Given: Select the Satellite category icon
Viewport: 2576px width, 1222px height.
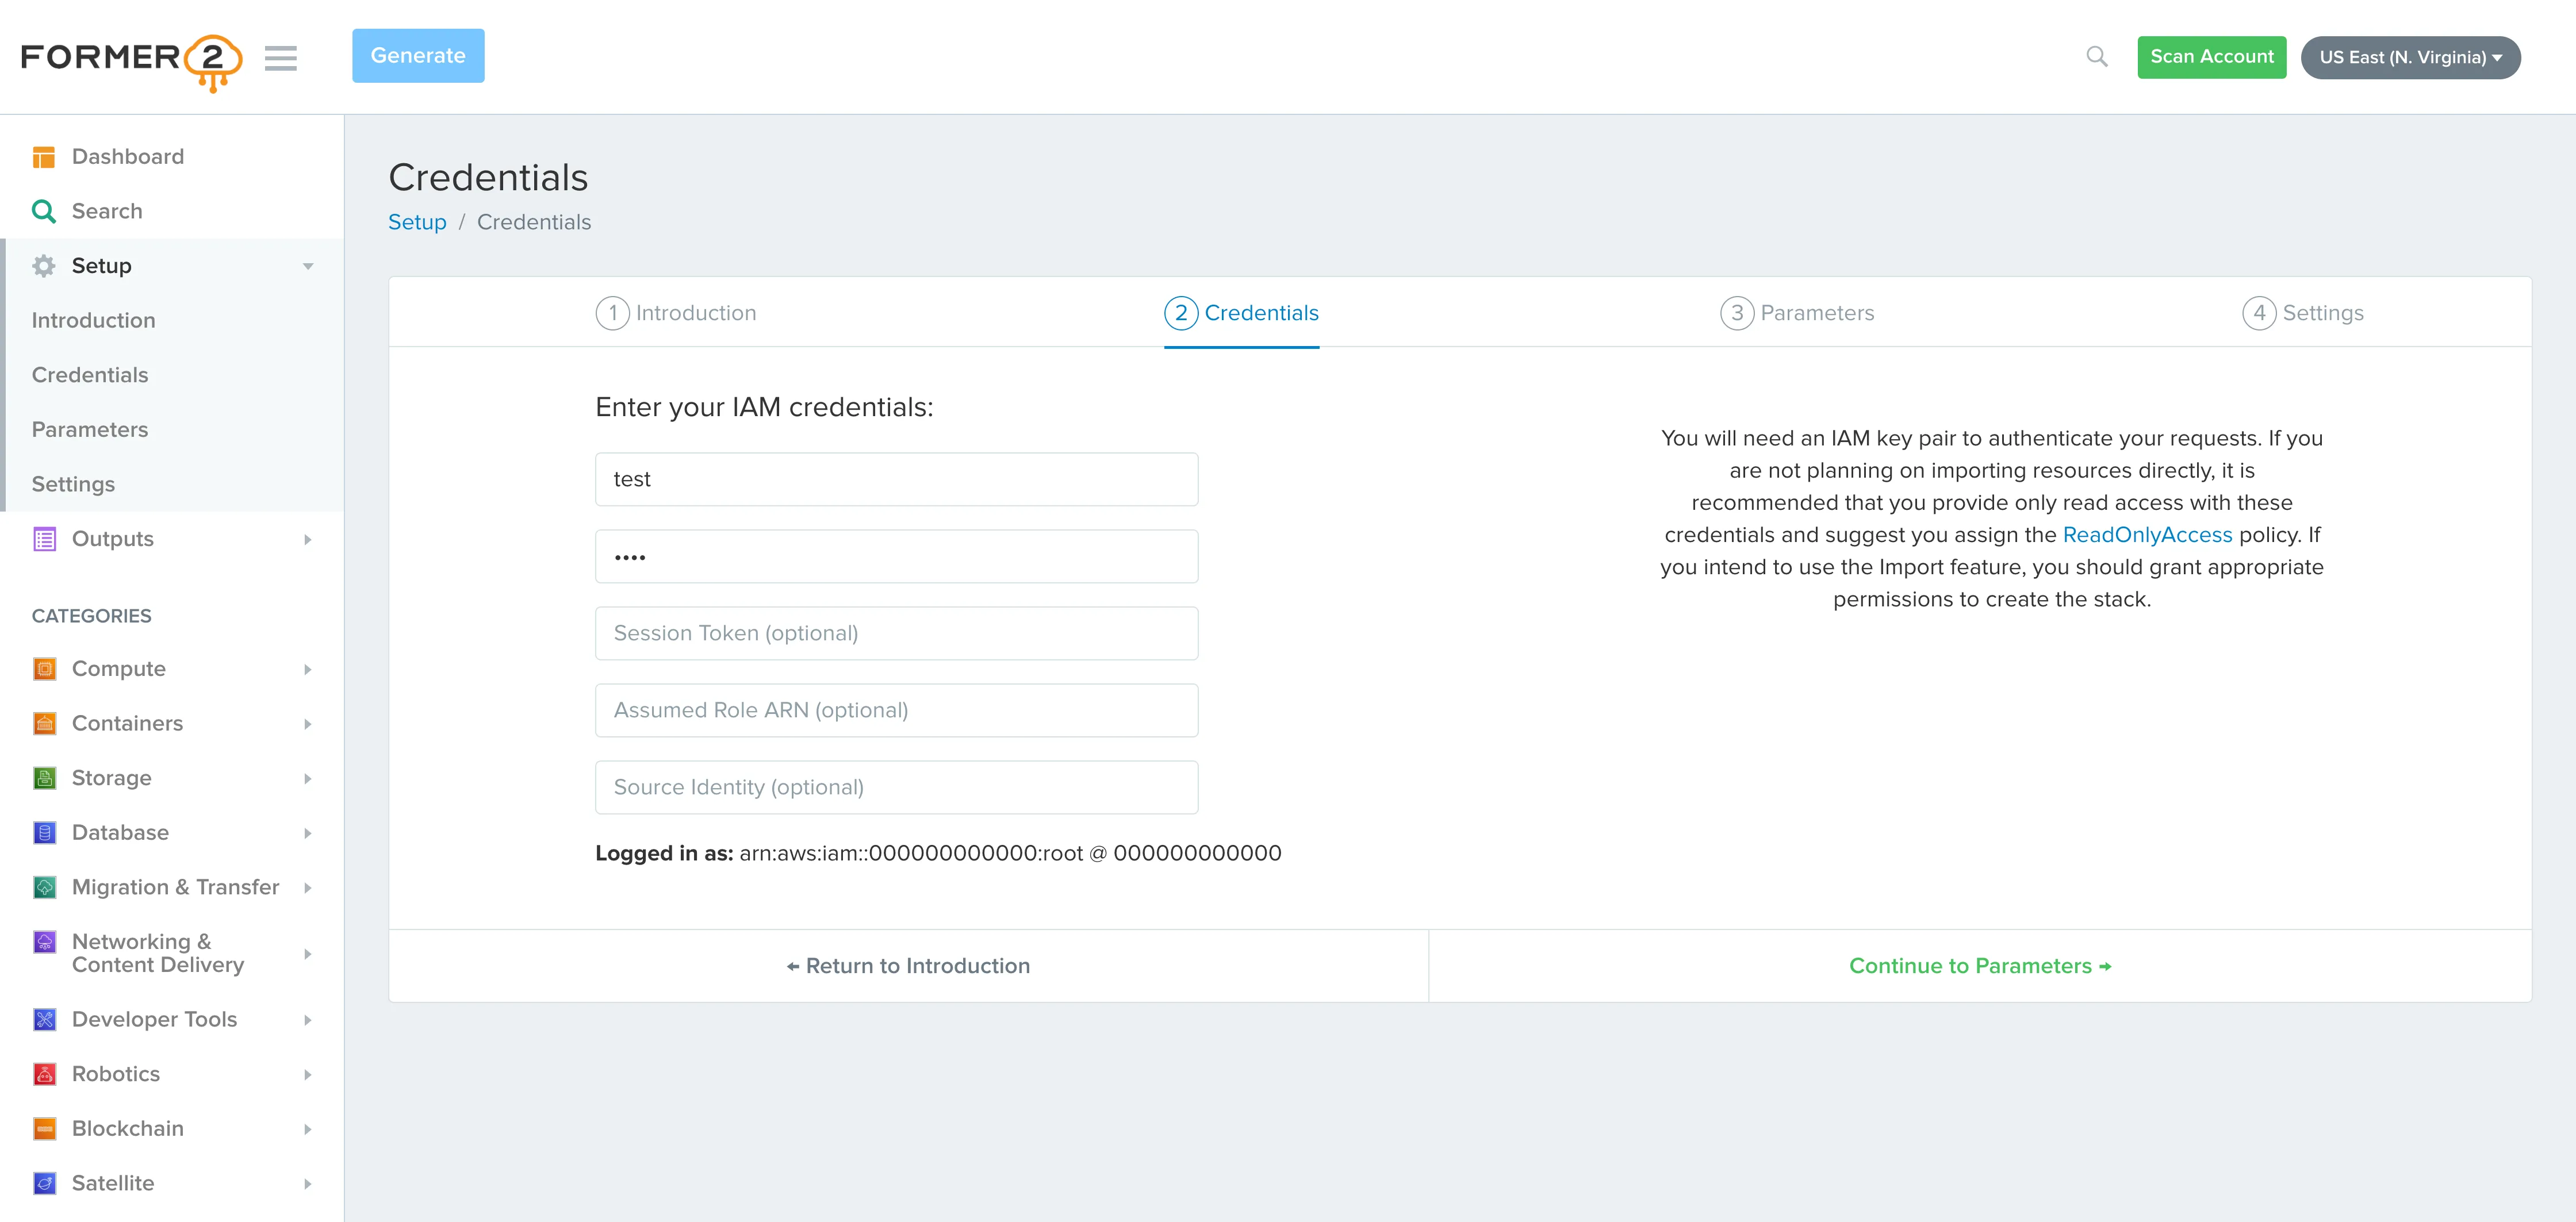Looking at the screenshot, I should 44,1183.
